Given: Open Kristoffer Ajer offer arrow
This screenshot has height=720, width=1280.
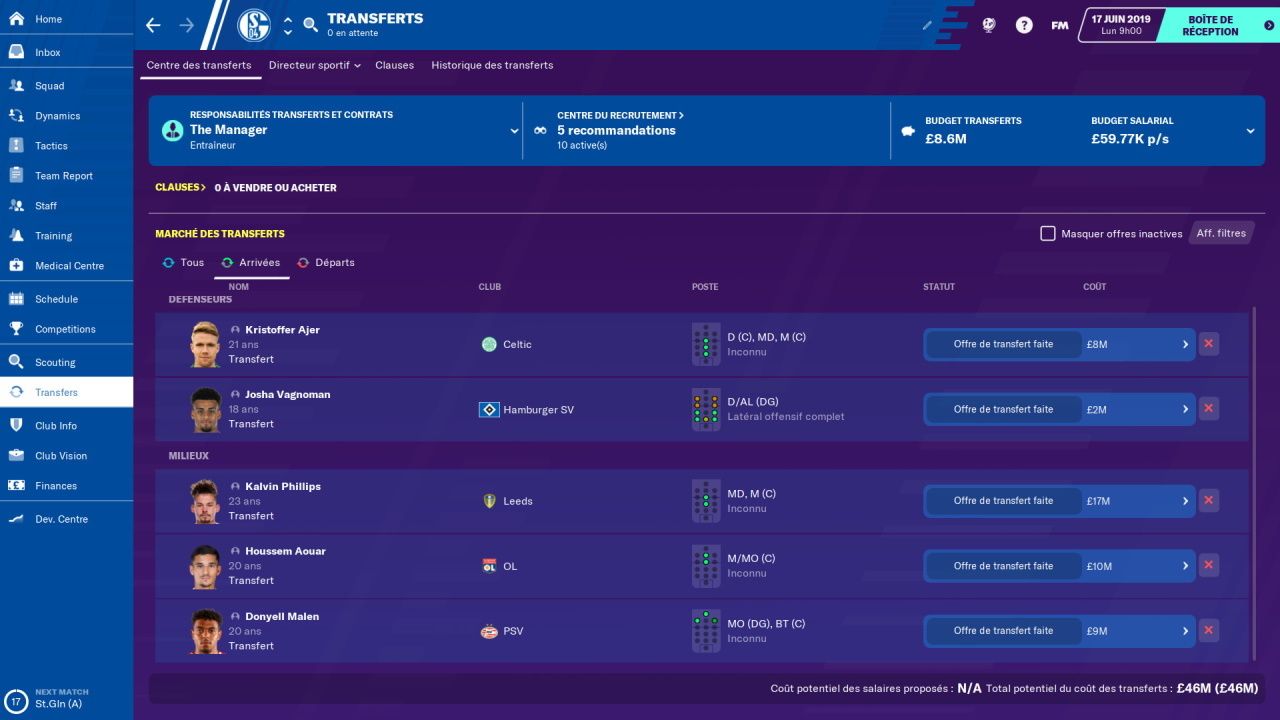Looking at the screenshot, I should point(1185,344).
